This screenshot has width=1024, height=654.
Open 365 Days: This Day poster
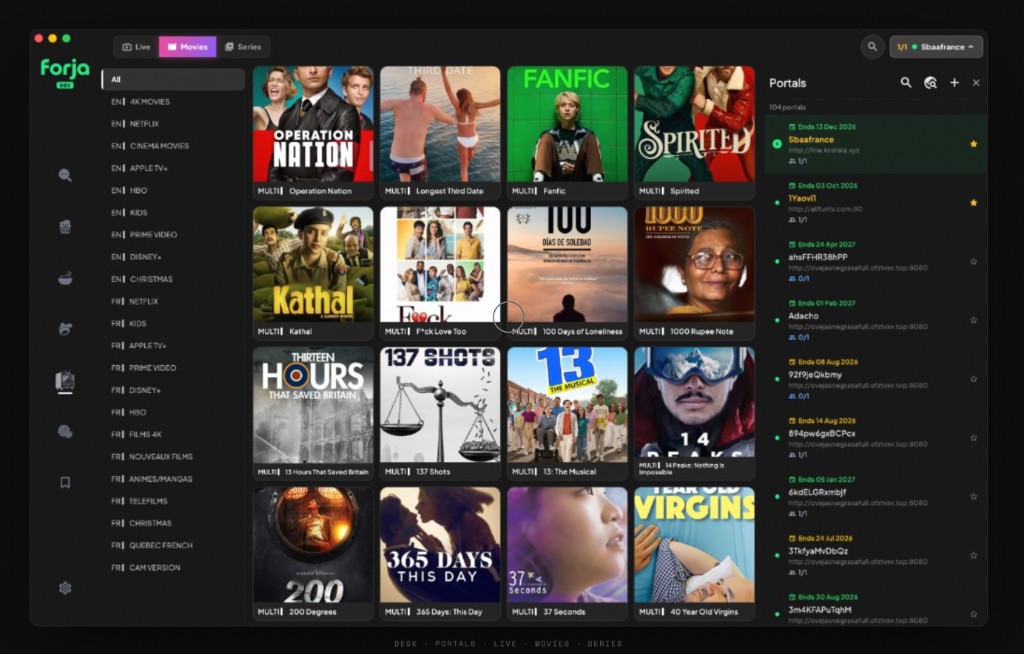point(440,545)
